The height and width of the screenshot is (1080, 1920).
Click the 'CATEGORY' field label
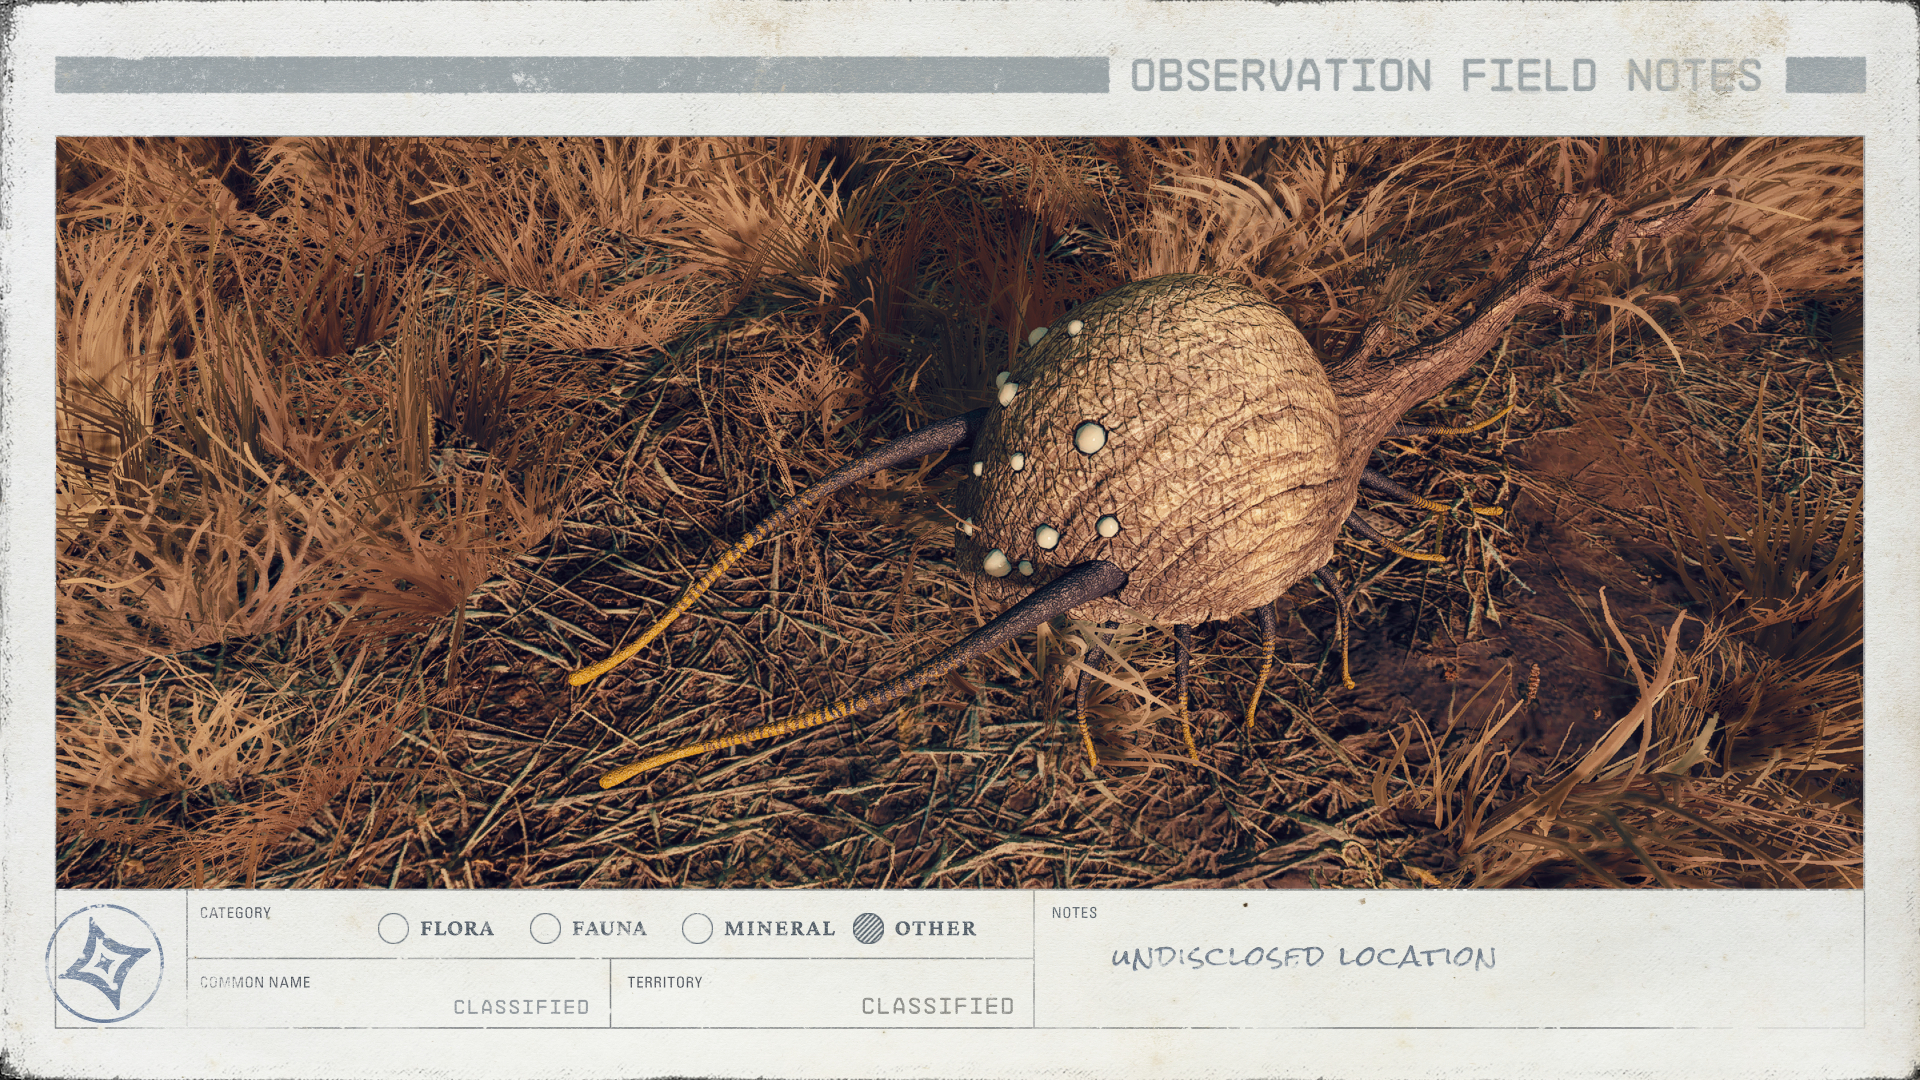235,913
